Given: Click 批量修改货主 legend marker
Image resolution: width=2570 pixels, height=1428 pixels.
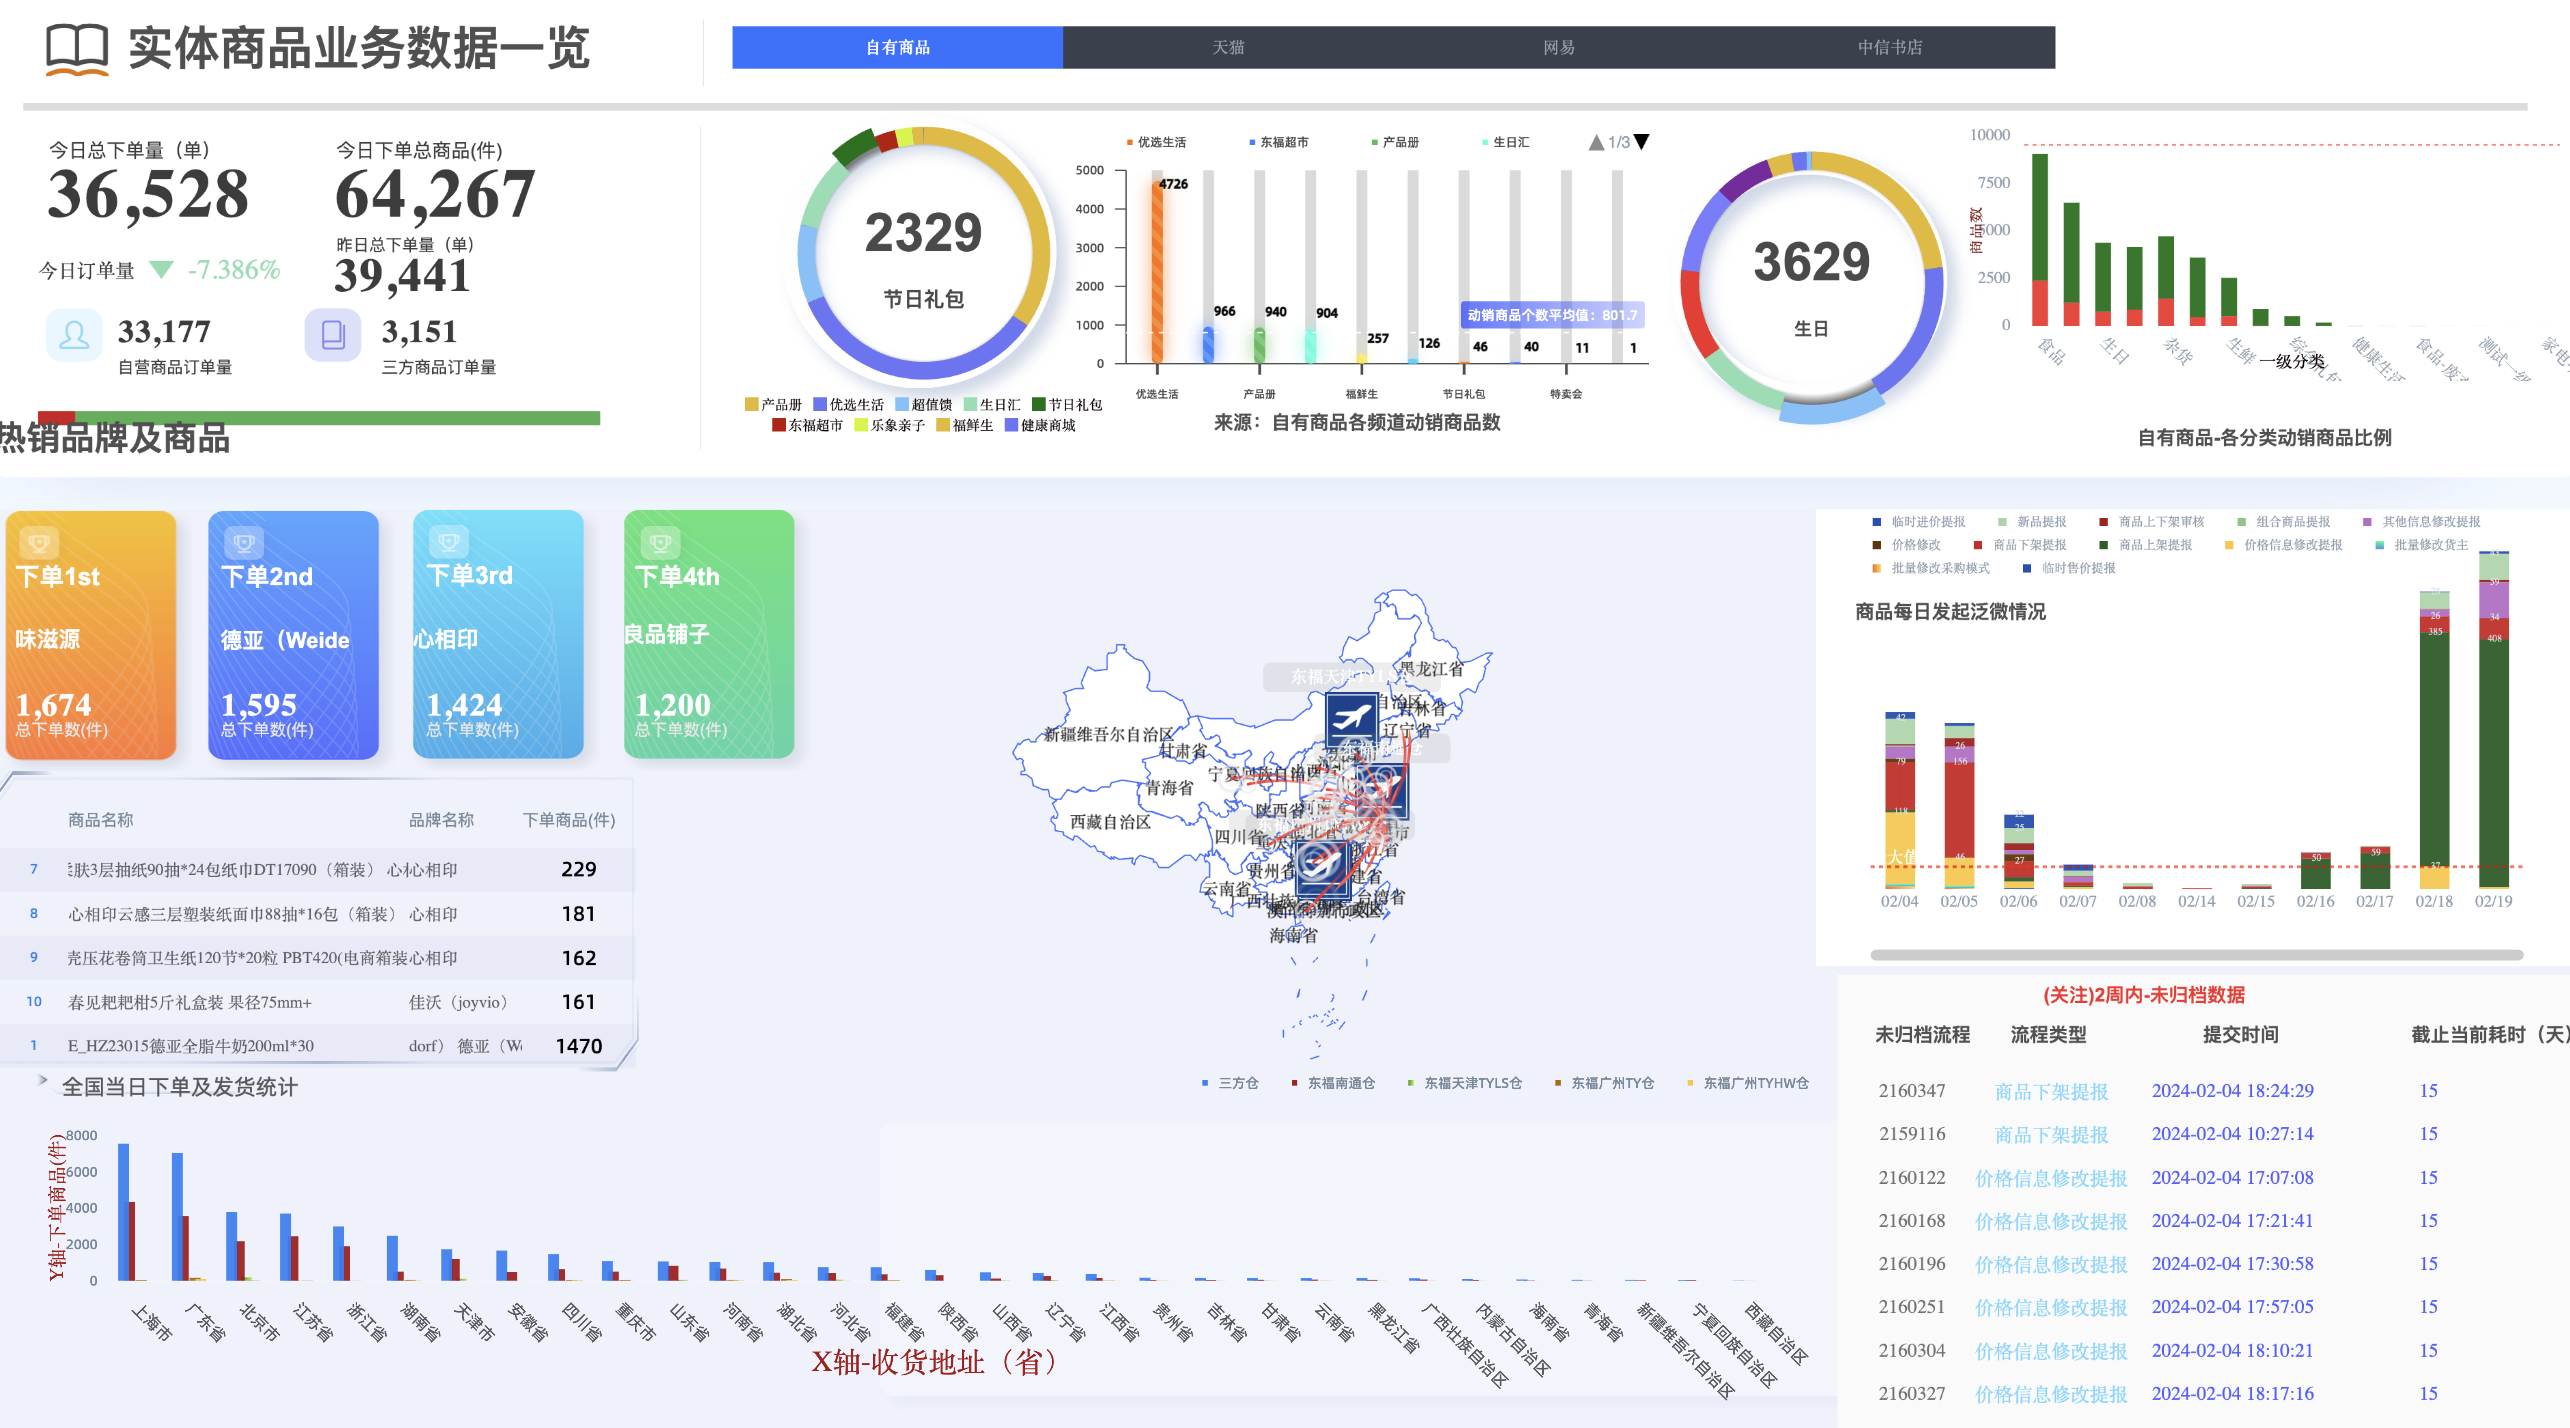Looking at the screenshot, I should click(x=2379, y=545).
